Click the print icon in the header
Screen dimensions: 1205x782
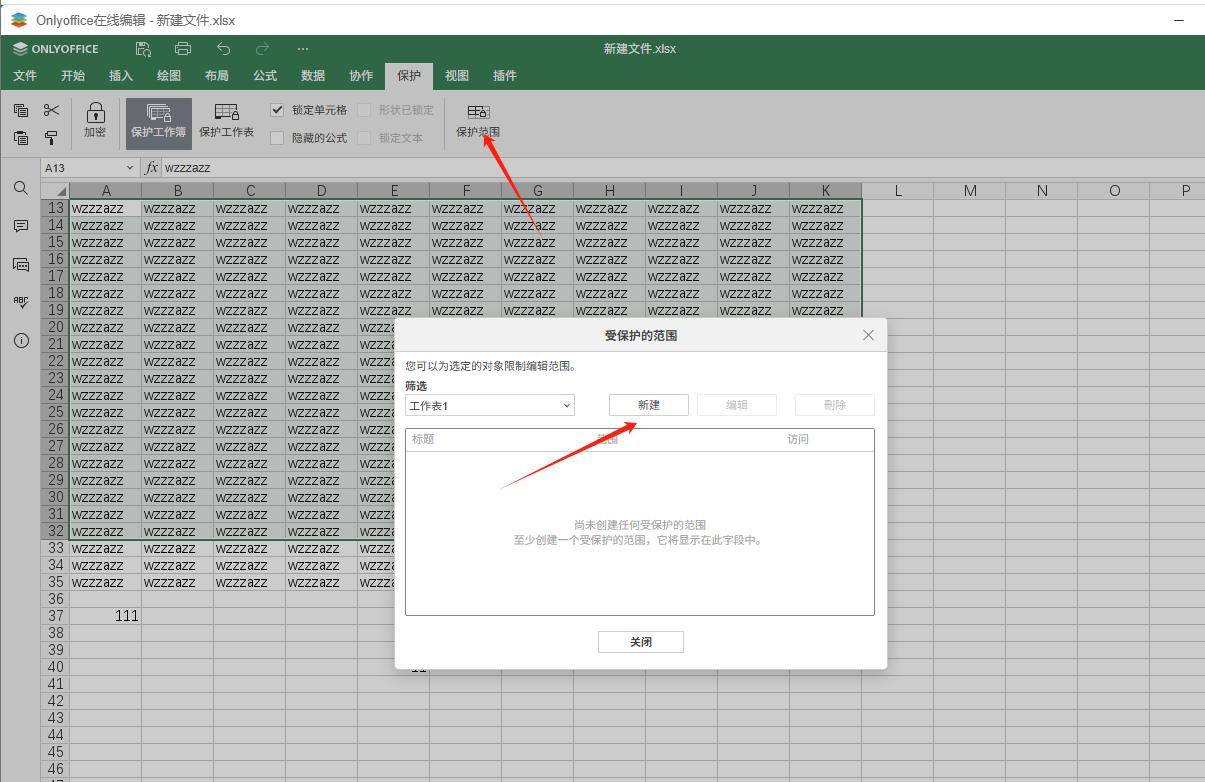pos(183,48)
